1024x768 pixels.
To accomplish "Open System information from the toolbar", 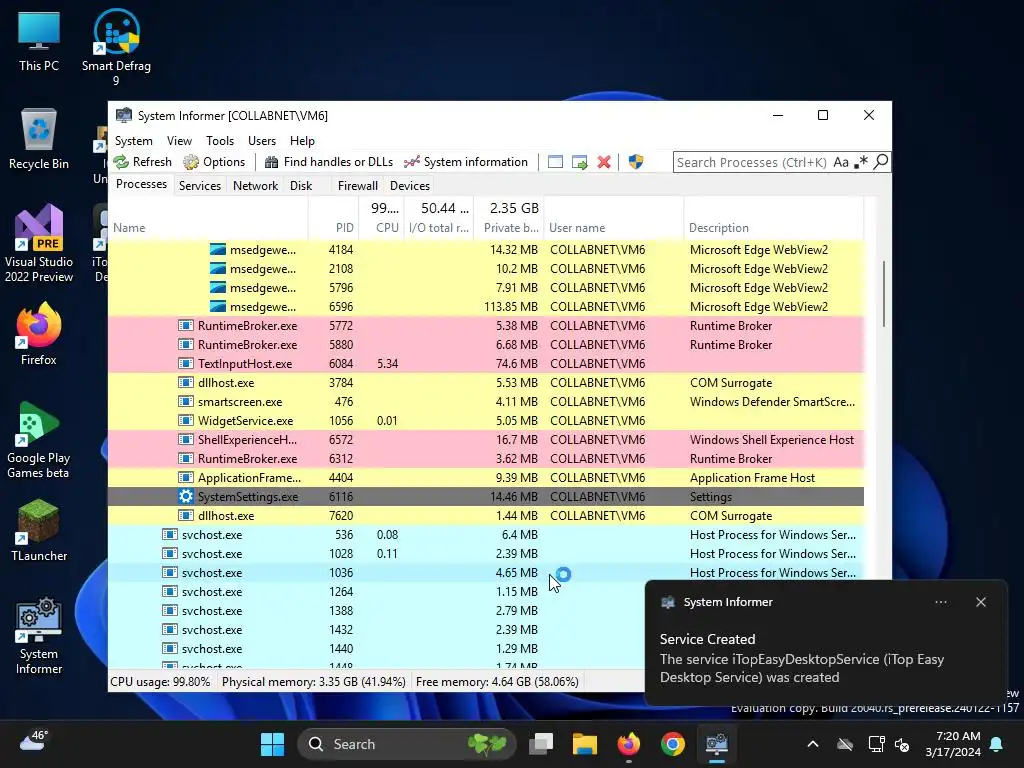I will click(466, 162).
